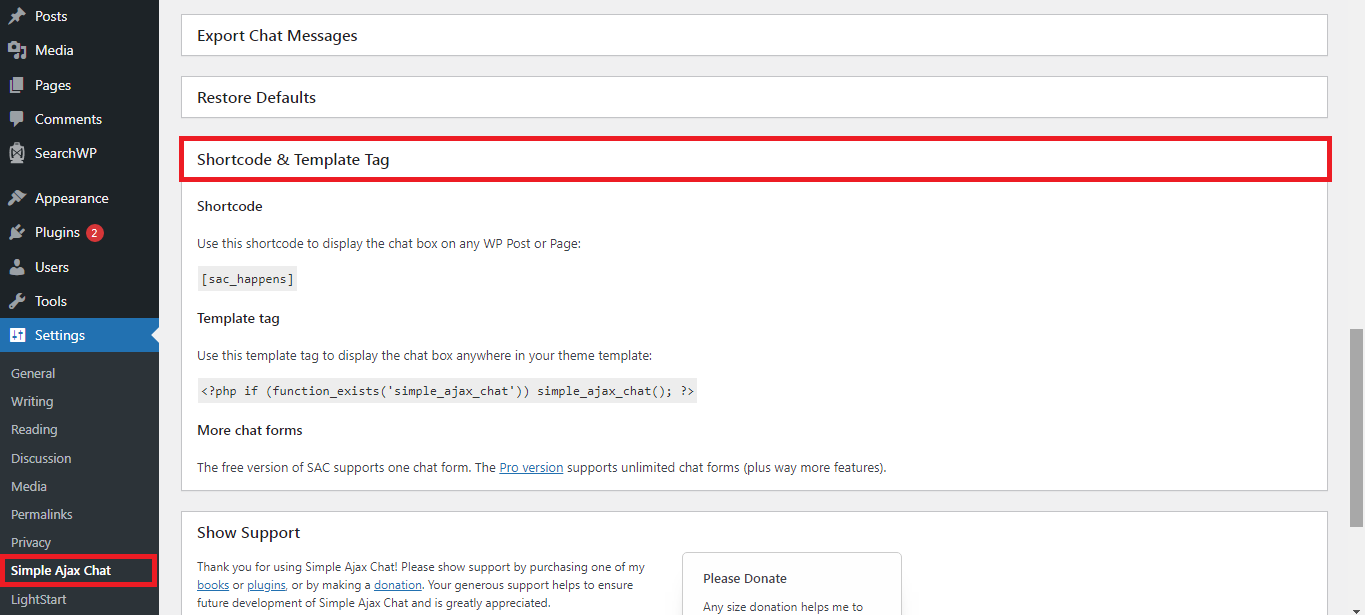Click the Plugins plug icon
Viewport: 1365px width, 615px height.
[x=17, y=232]
